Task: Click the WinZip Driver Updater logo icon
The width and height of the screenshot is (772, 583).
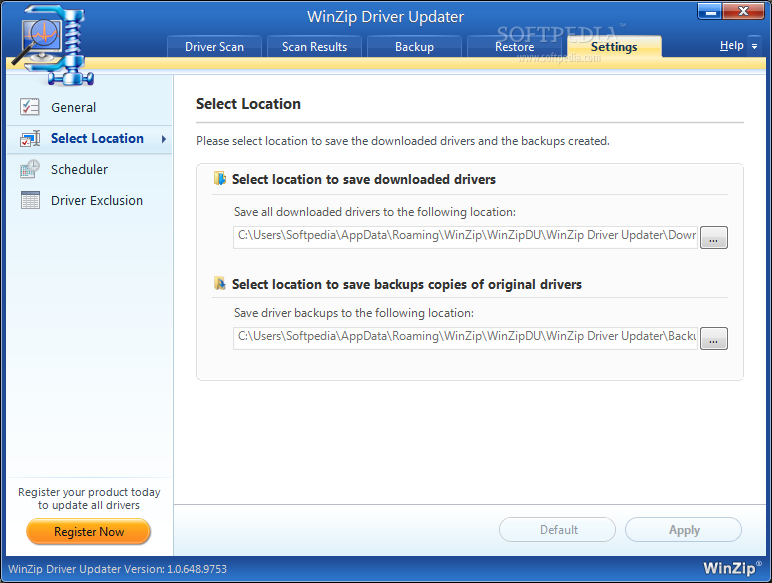Action: 53,44
